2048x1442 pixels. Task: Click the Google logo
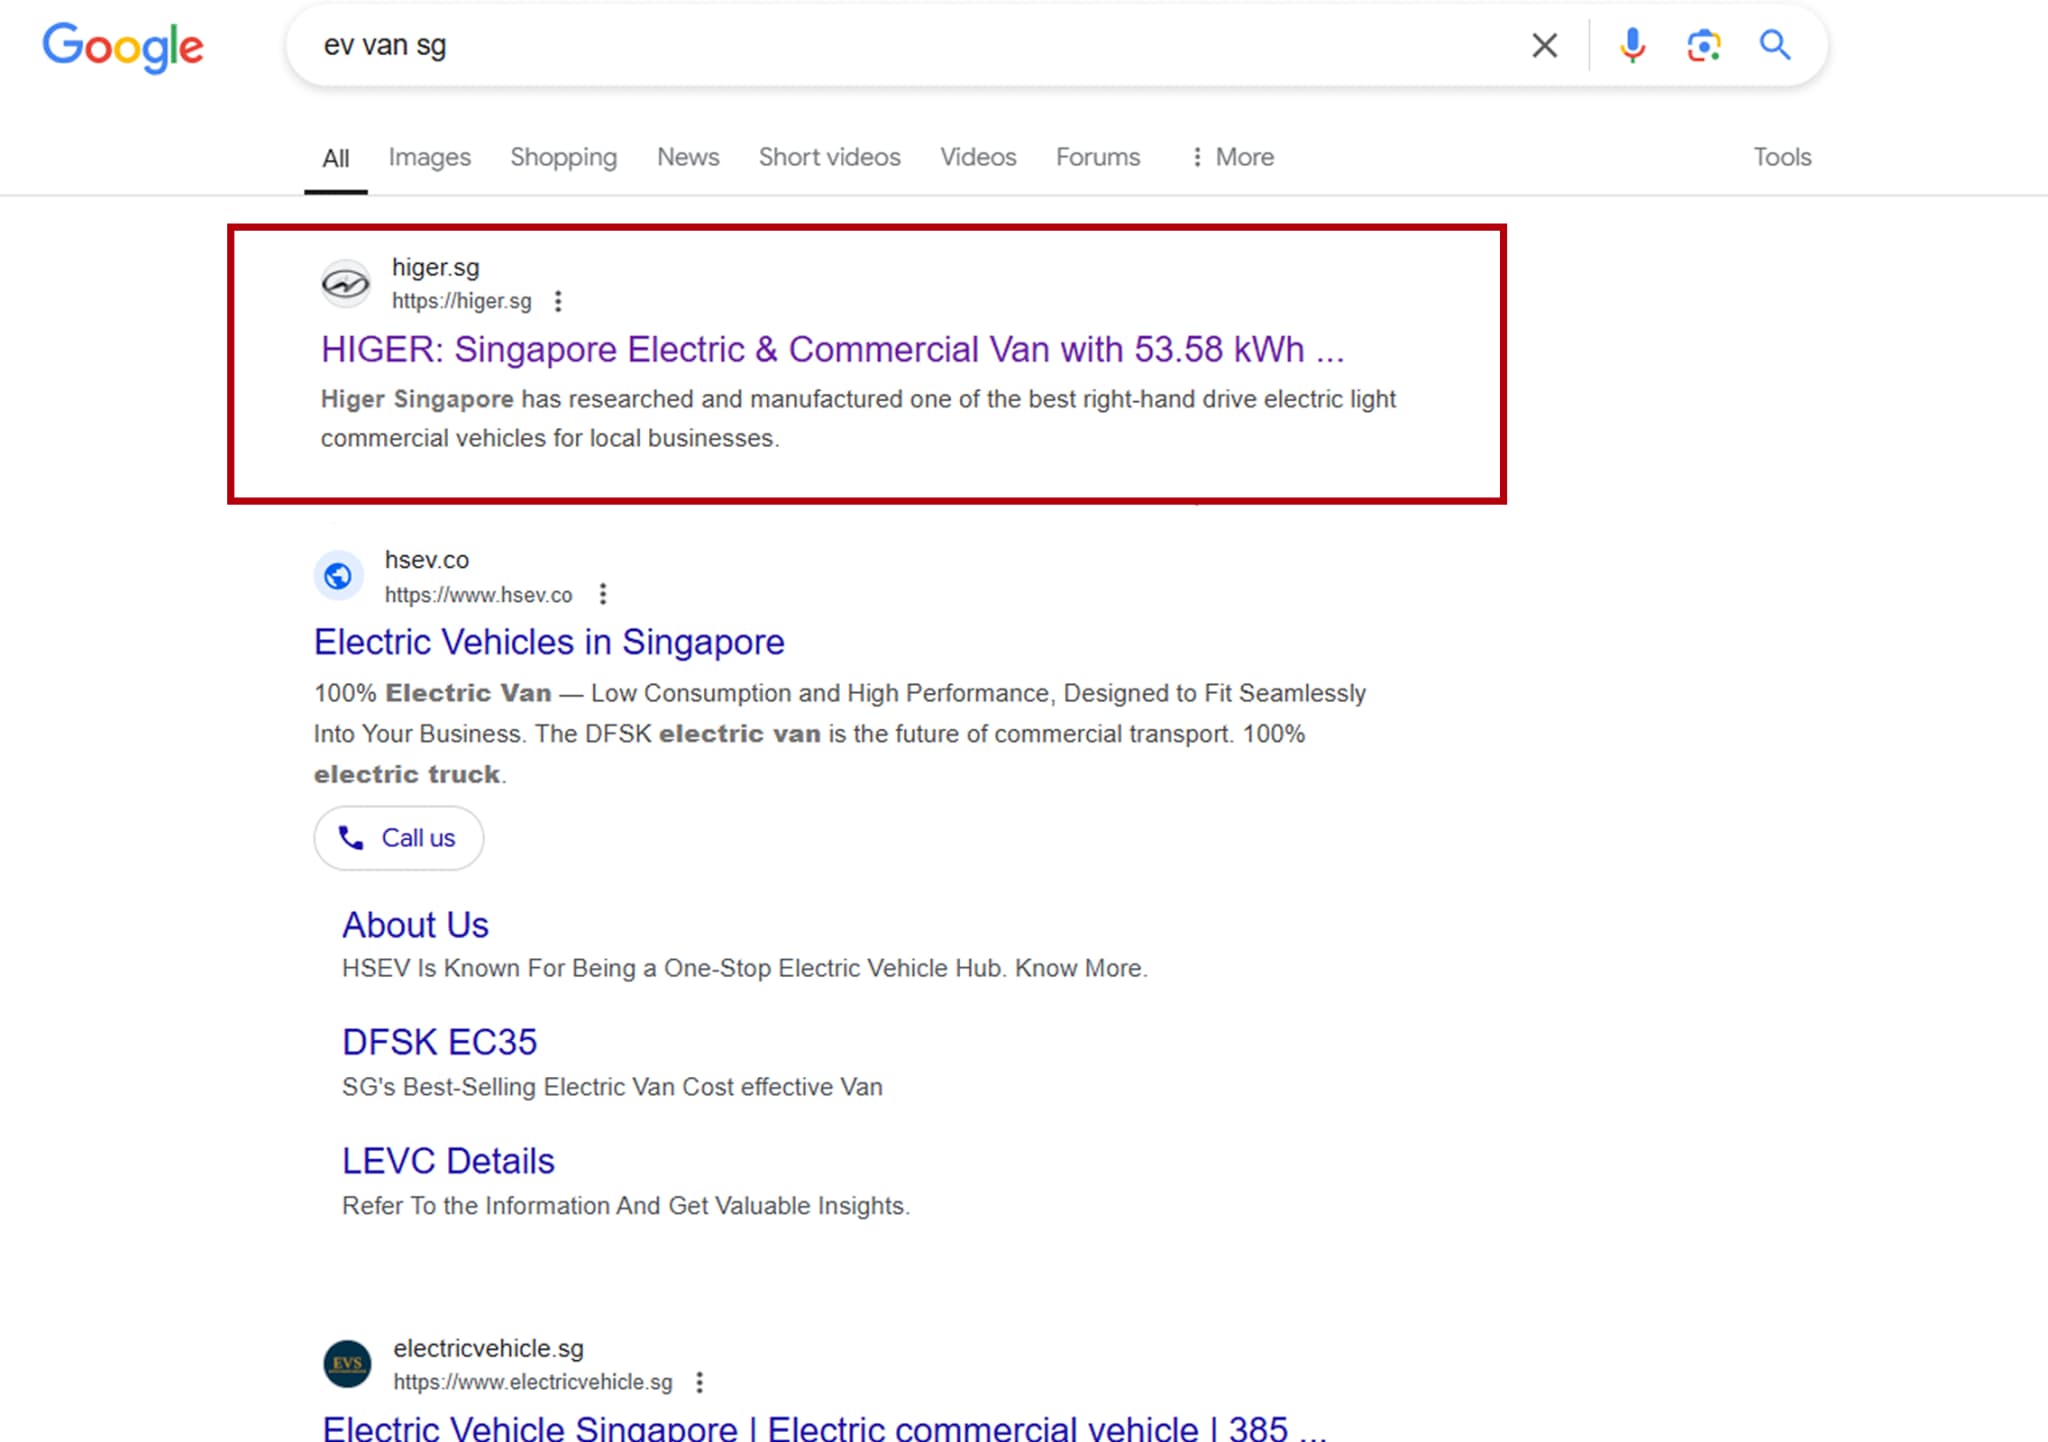coord(122,46)
